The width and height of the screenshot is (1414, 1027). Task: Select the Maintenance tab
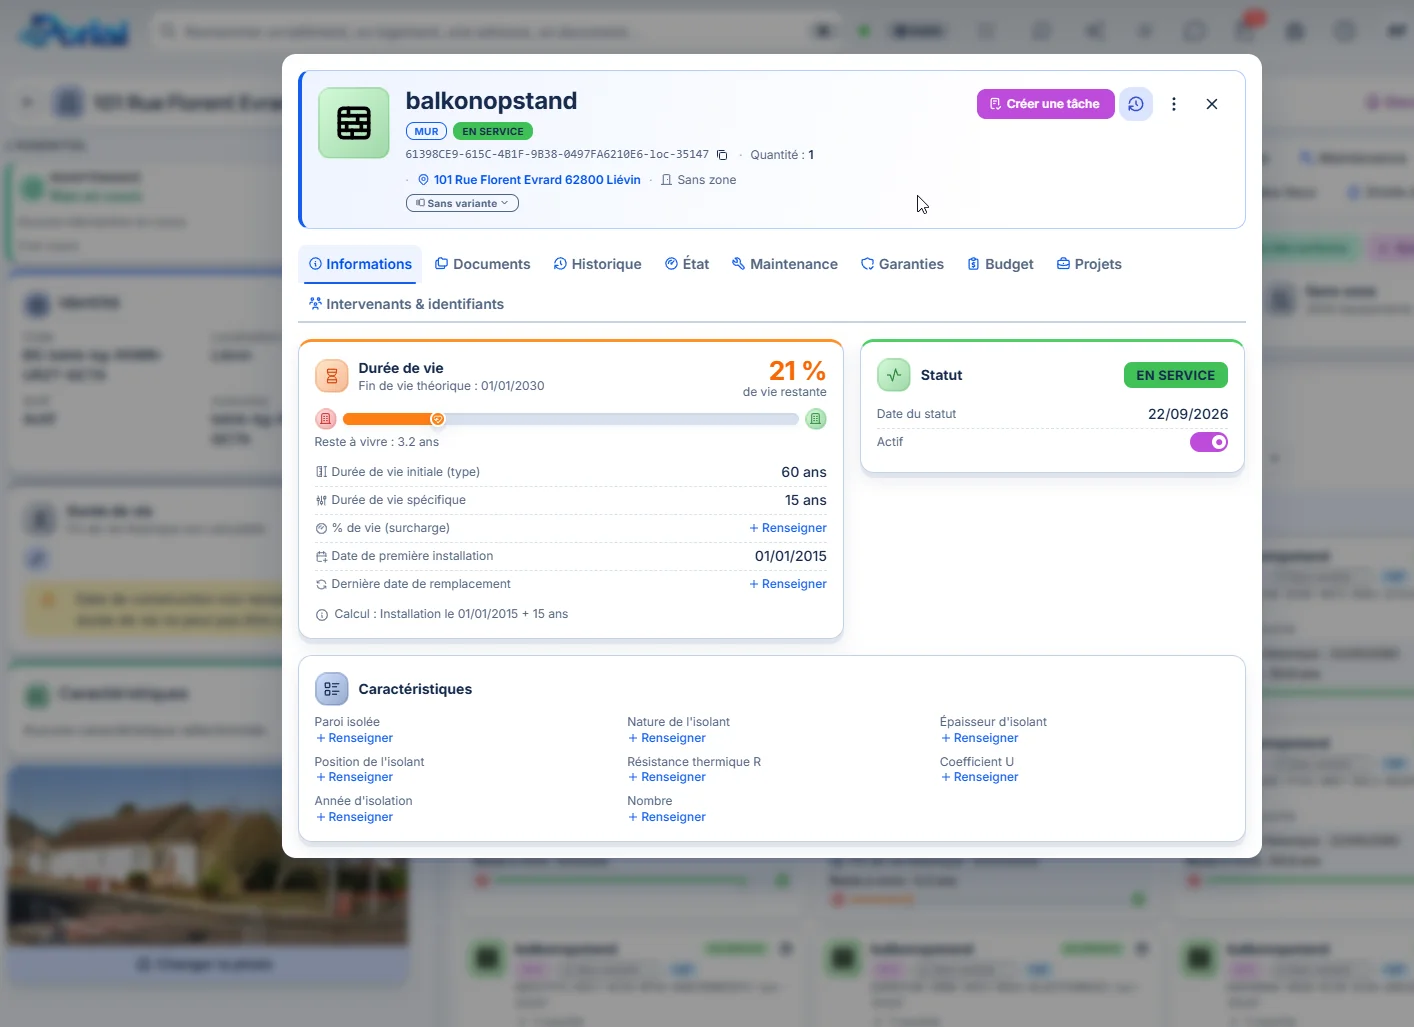pyautogui.click(x=785, y=264)
